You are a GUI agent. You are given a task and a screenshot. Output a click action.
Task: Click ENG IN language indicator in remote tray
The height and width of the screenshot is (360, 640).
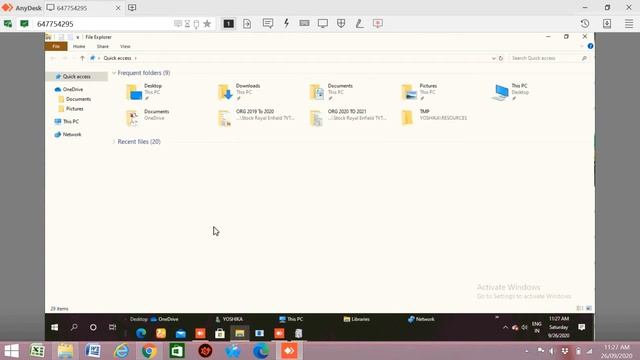click(537, 327)
